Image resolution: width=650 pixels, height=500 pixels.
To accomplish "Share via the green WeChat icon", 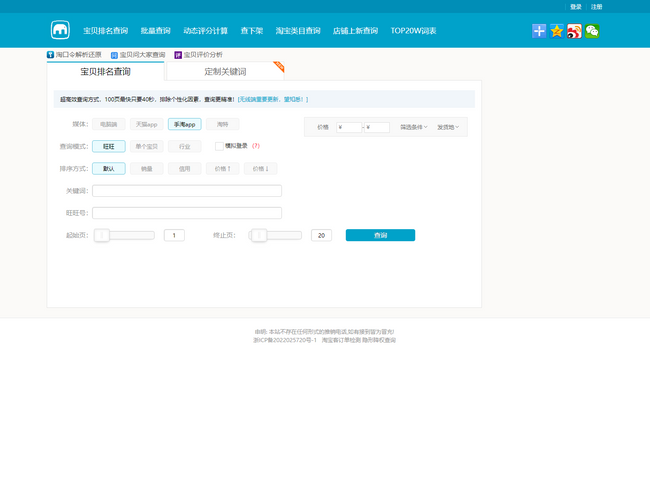I will 592,31.
